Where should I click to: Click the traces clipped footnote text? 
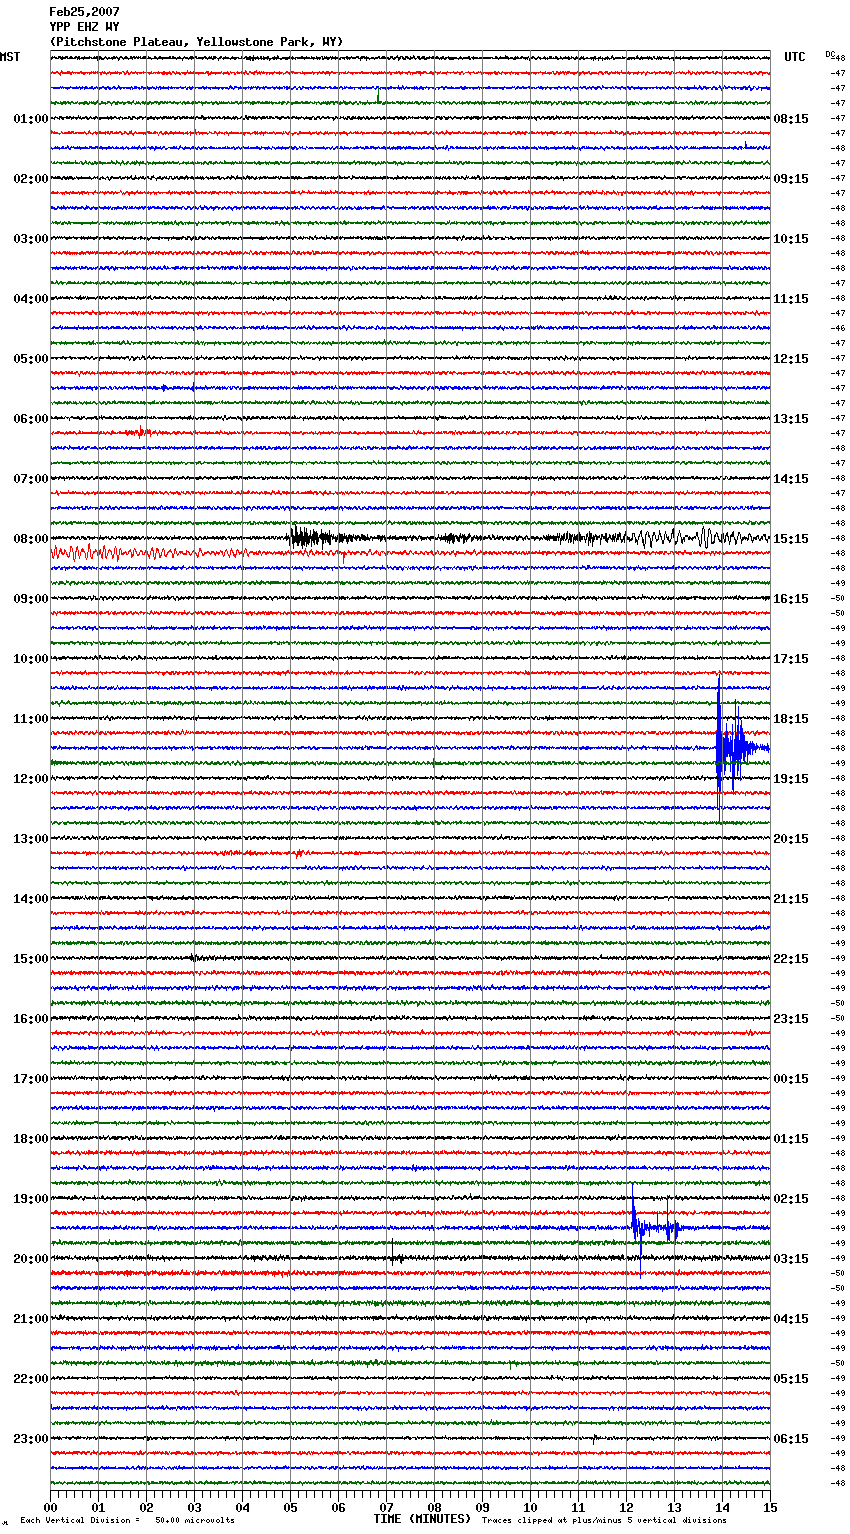(604, 1520)
